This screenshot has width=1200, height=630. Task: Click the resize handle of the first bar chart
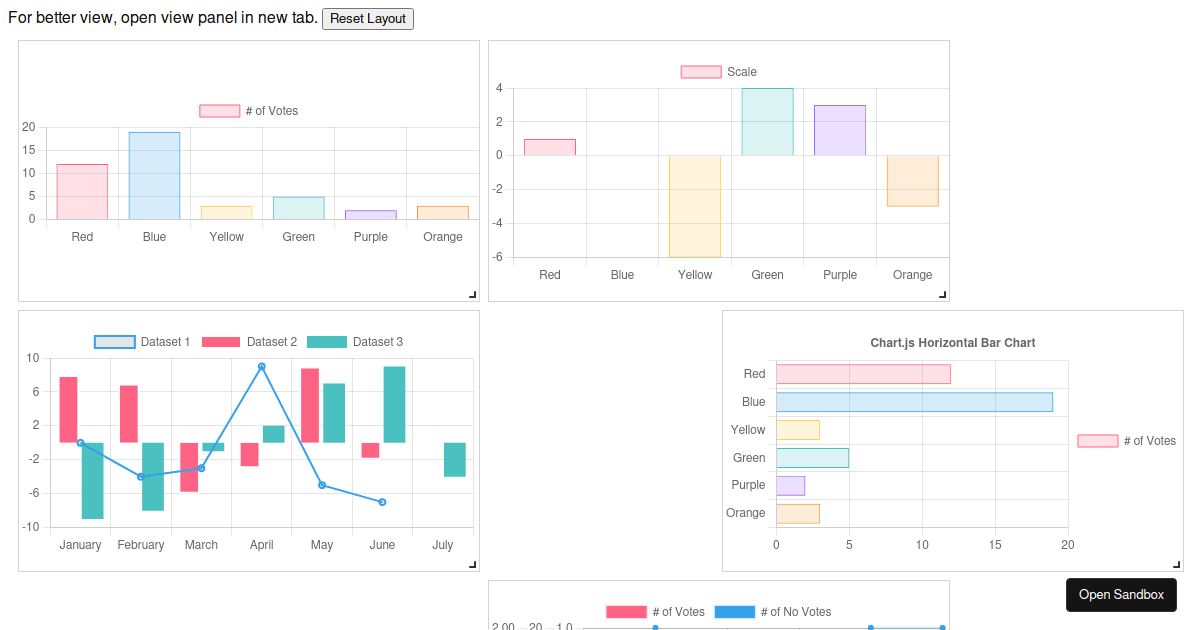point(473,294)
